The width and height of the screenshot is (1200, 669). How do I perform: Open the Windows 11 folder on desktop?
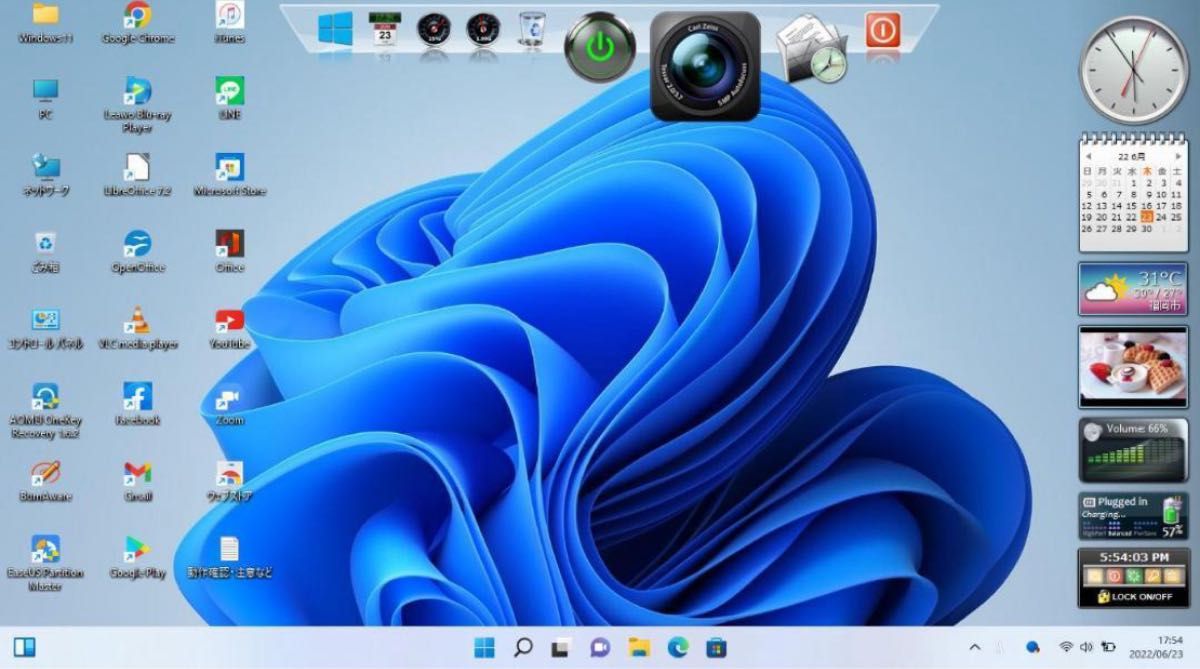point(45,24)
